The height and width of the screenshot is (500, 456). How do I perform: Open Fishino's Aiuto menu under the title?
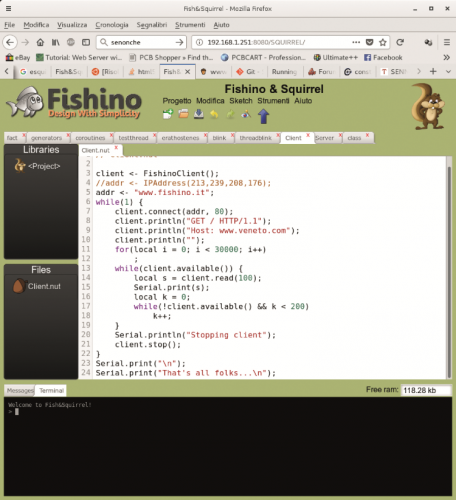click(x=303, y=101)
